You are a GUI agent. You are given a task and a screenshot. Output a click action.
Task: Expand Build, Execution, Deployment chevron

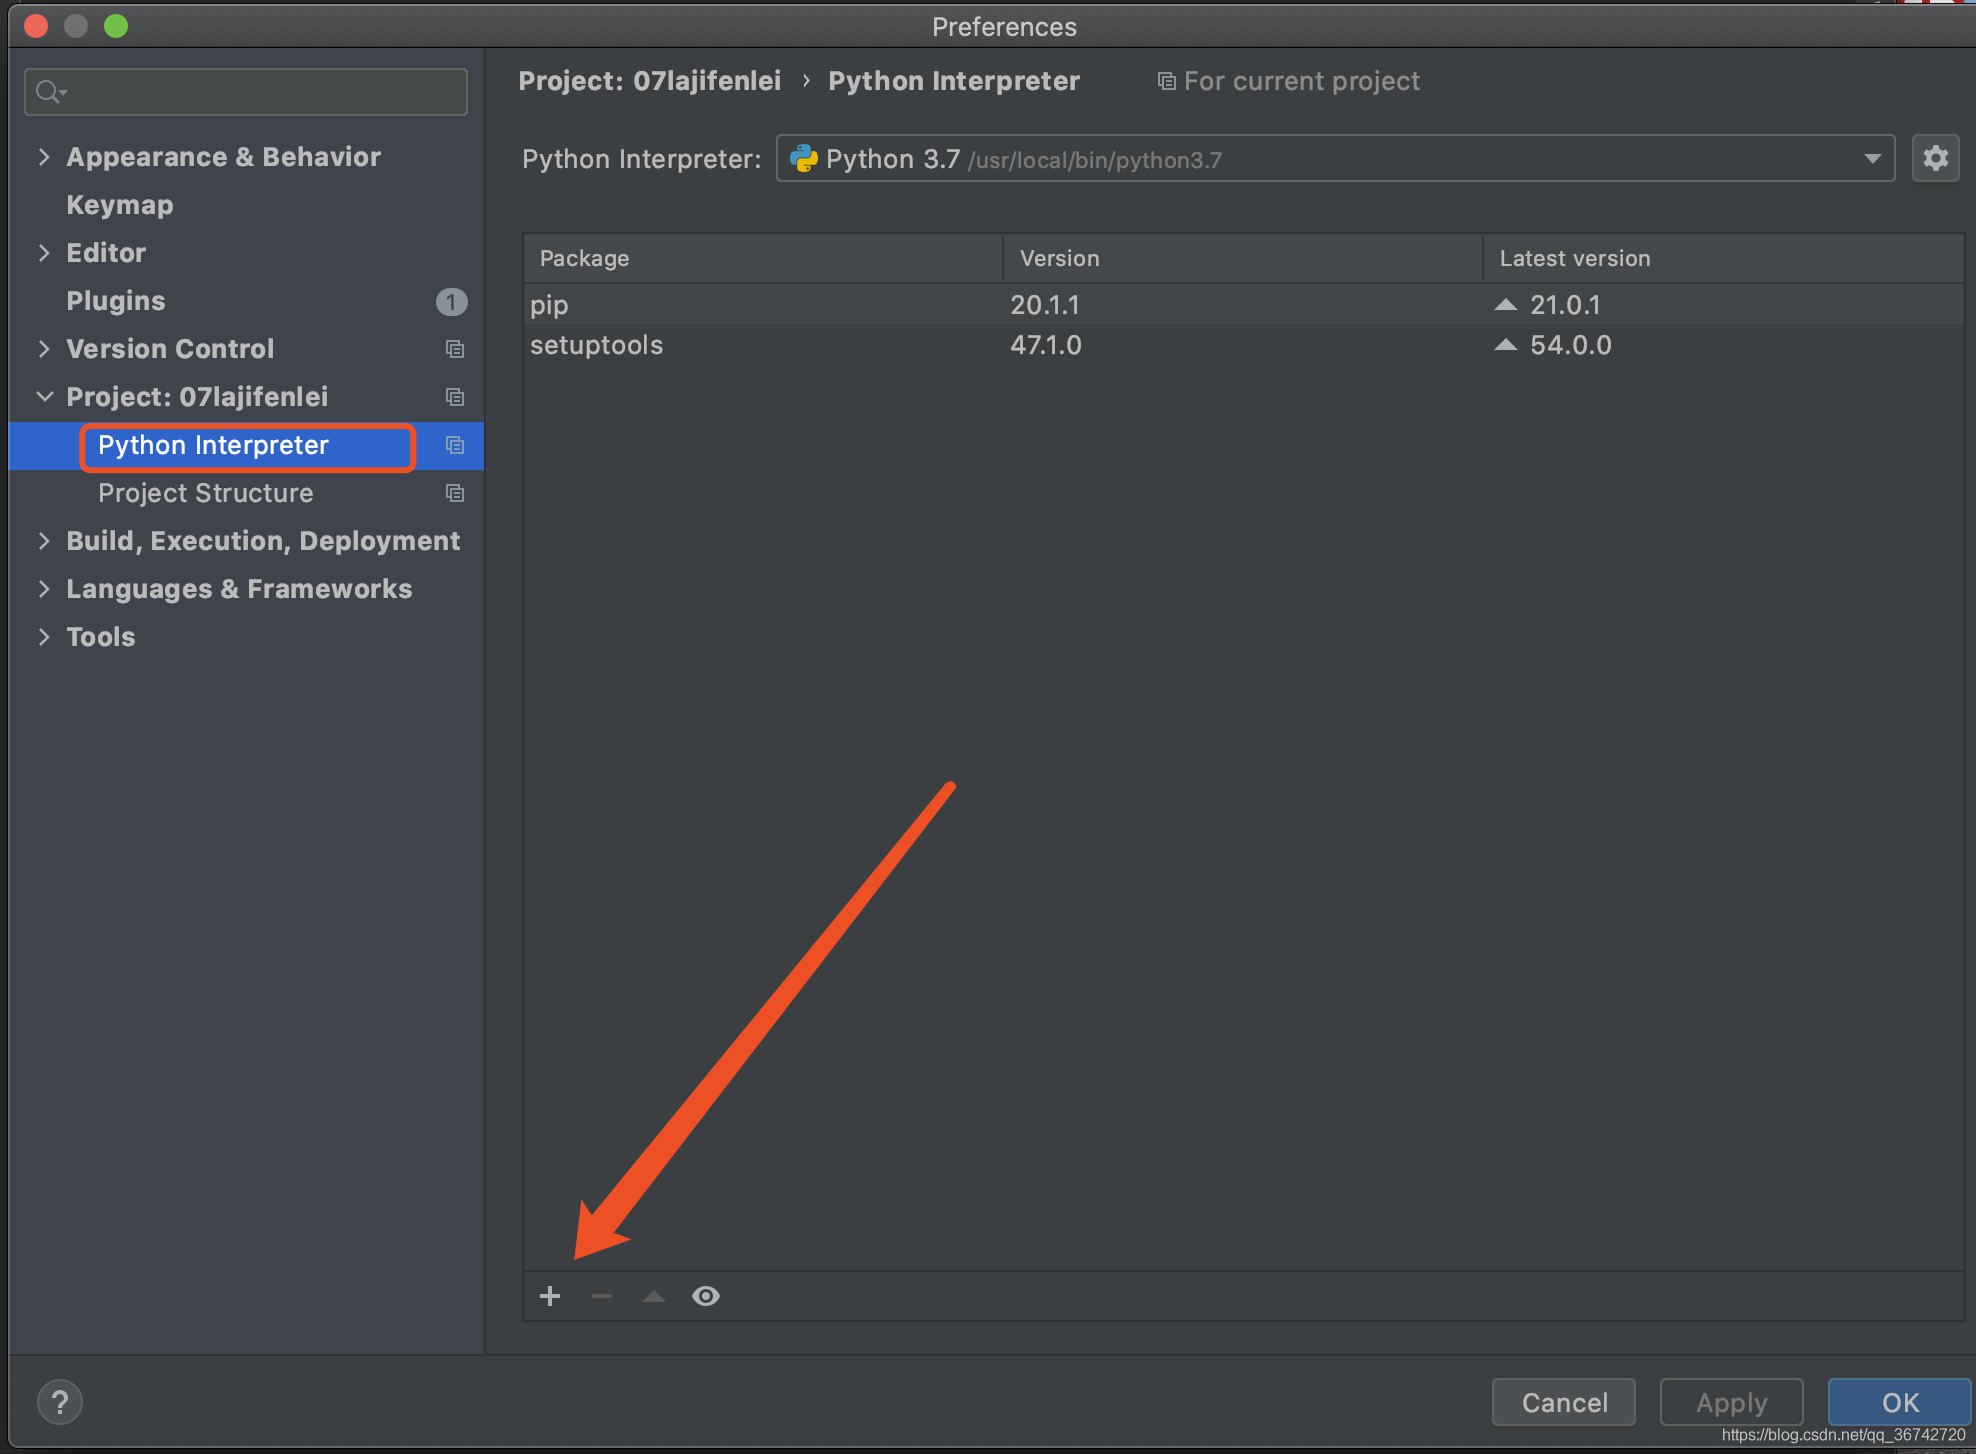44,541
